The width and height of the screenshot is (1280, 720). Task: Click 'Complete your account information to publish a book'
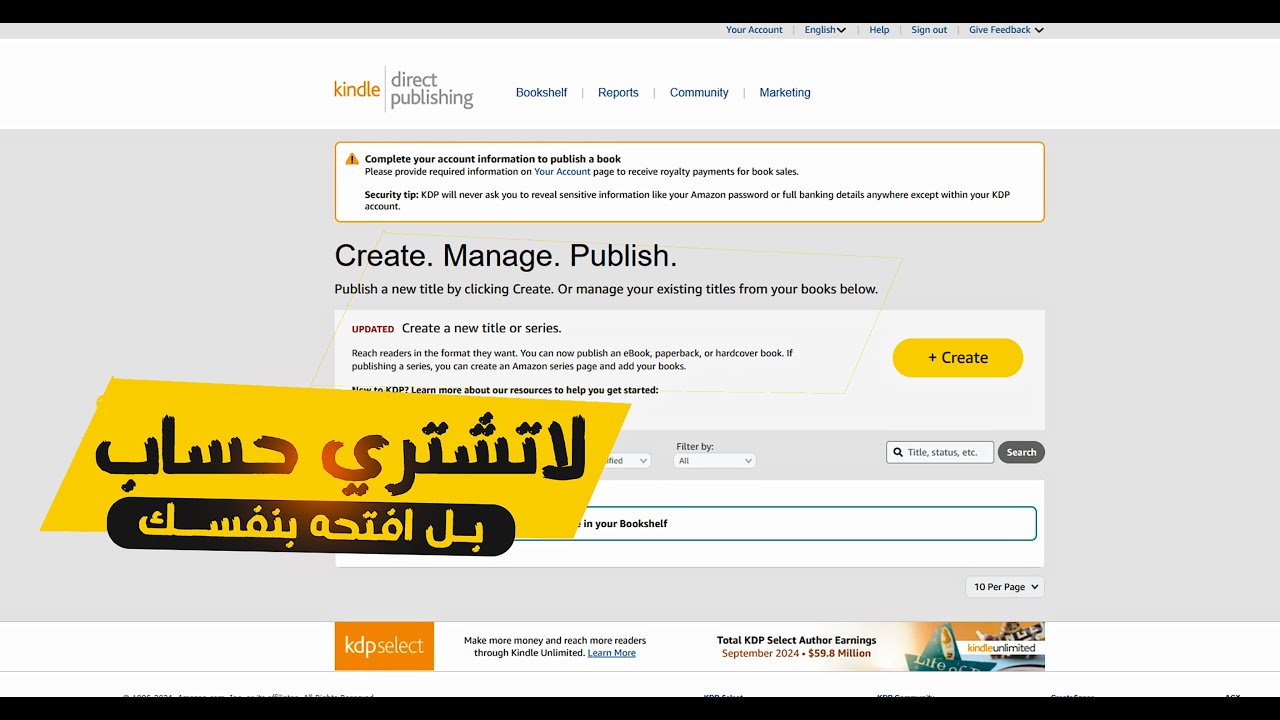(x=493, y=159)
